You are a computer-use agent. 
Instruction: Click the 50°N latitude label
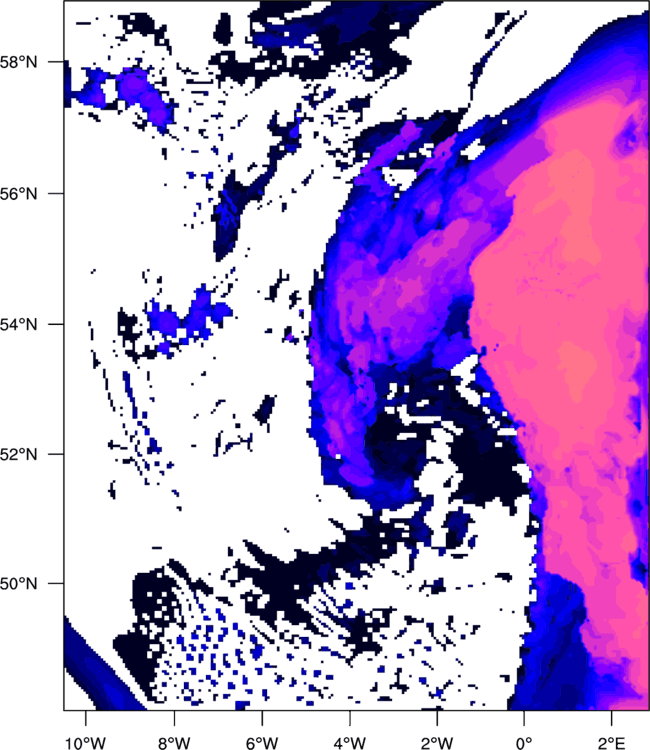pos(18,584)
